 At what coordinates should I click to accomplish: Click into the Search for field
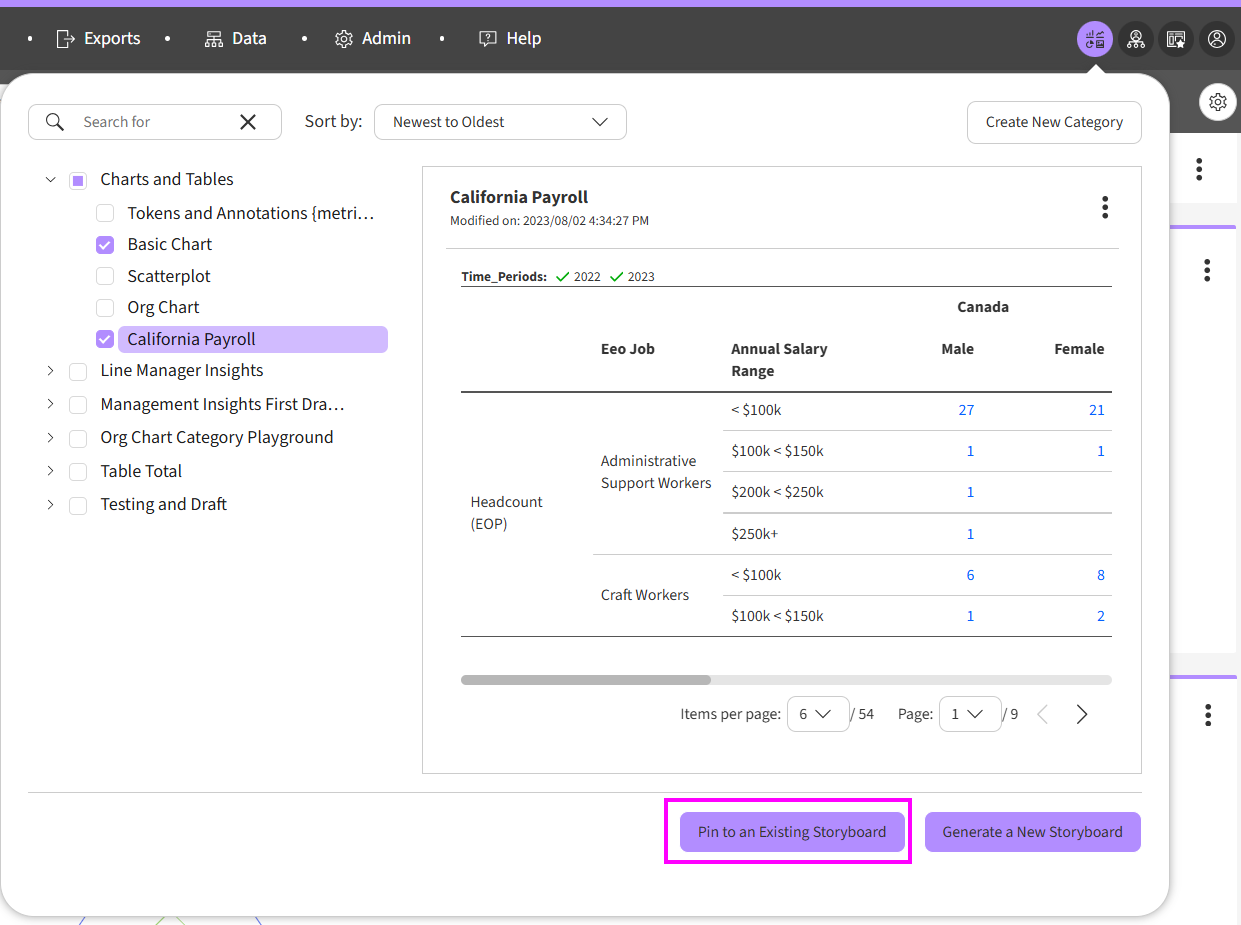[x=150, y=122]
